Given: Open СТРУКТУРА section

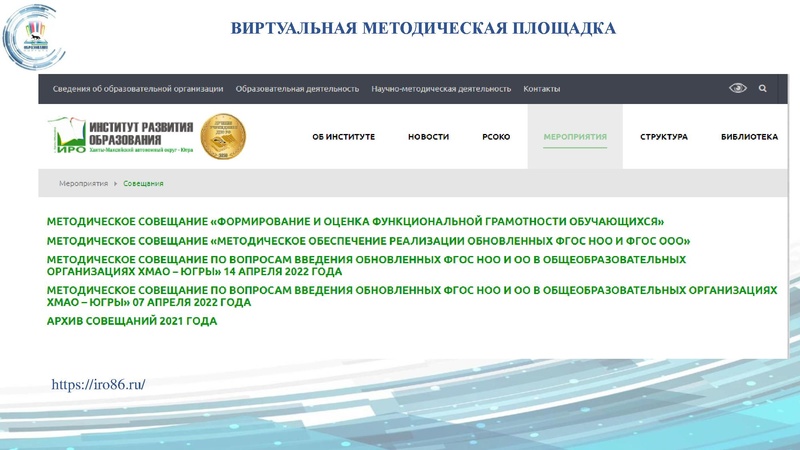Looking at the screenshot, I should click(664, 137).
